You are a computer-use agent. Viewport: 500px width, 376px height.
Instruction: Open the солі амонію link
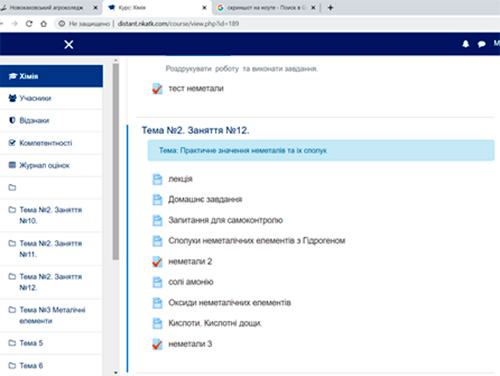(x=191, y=282)
